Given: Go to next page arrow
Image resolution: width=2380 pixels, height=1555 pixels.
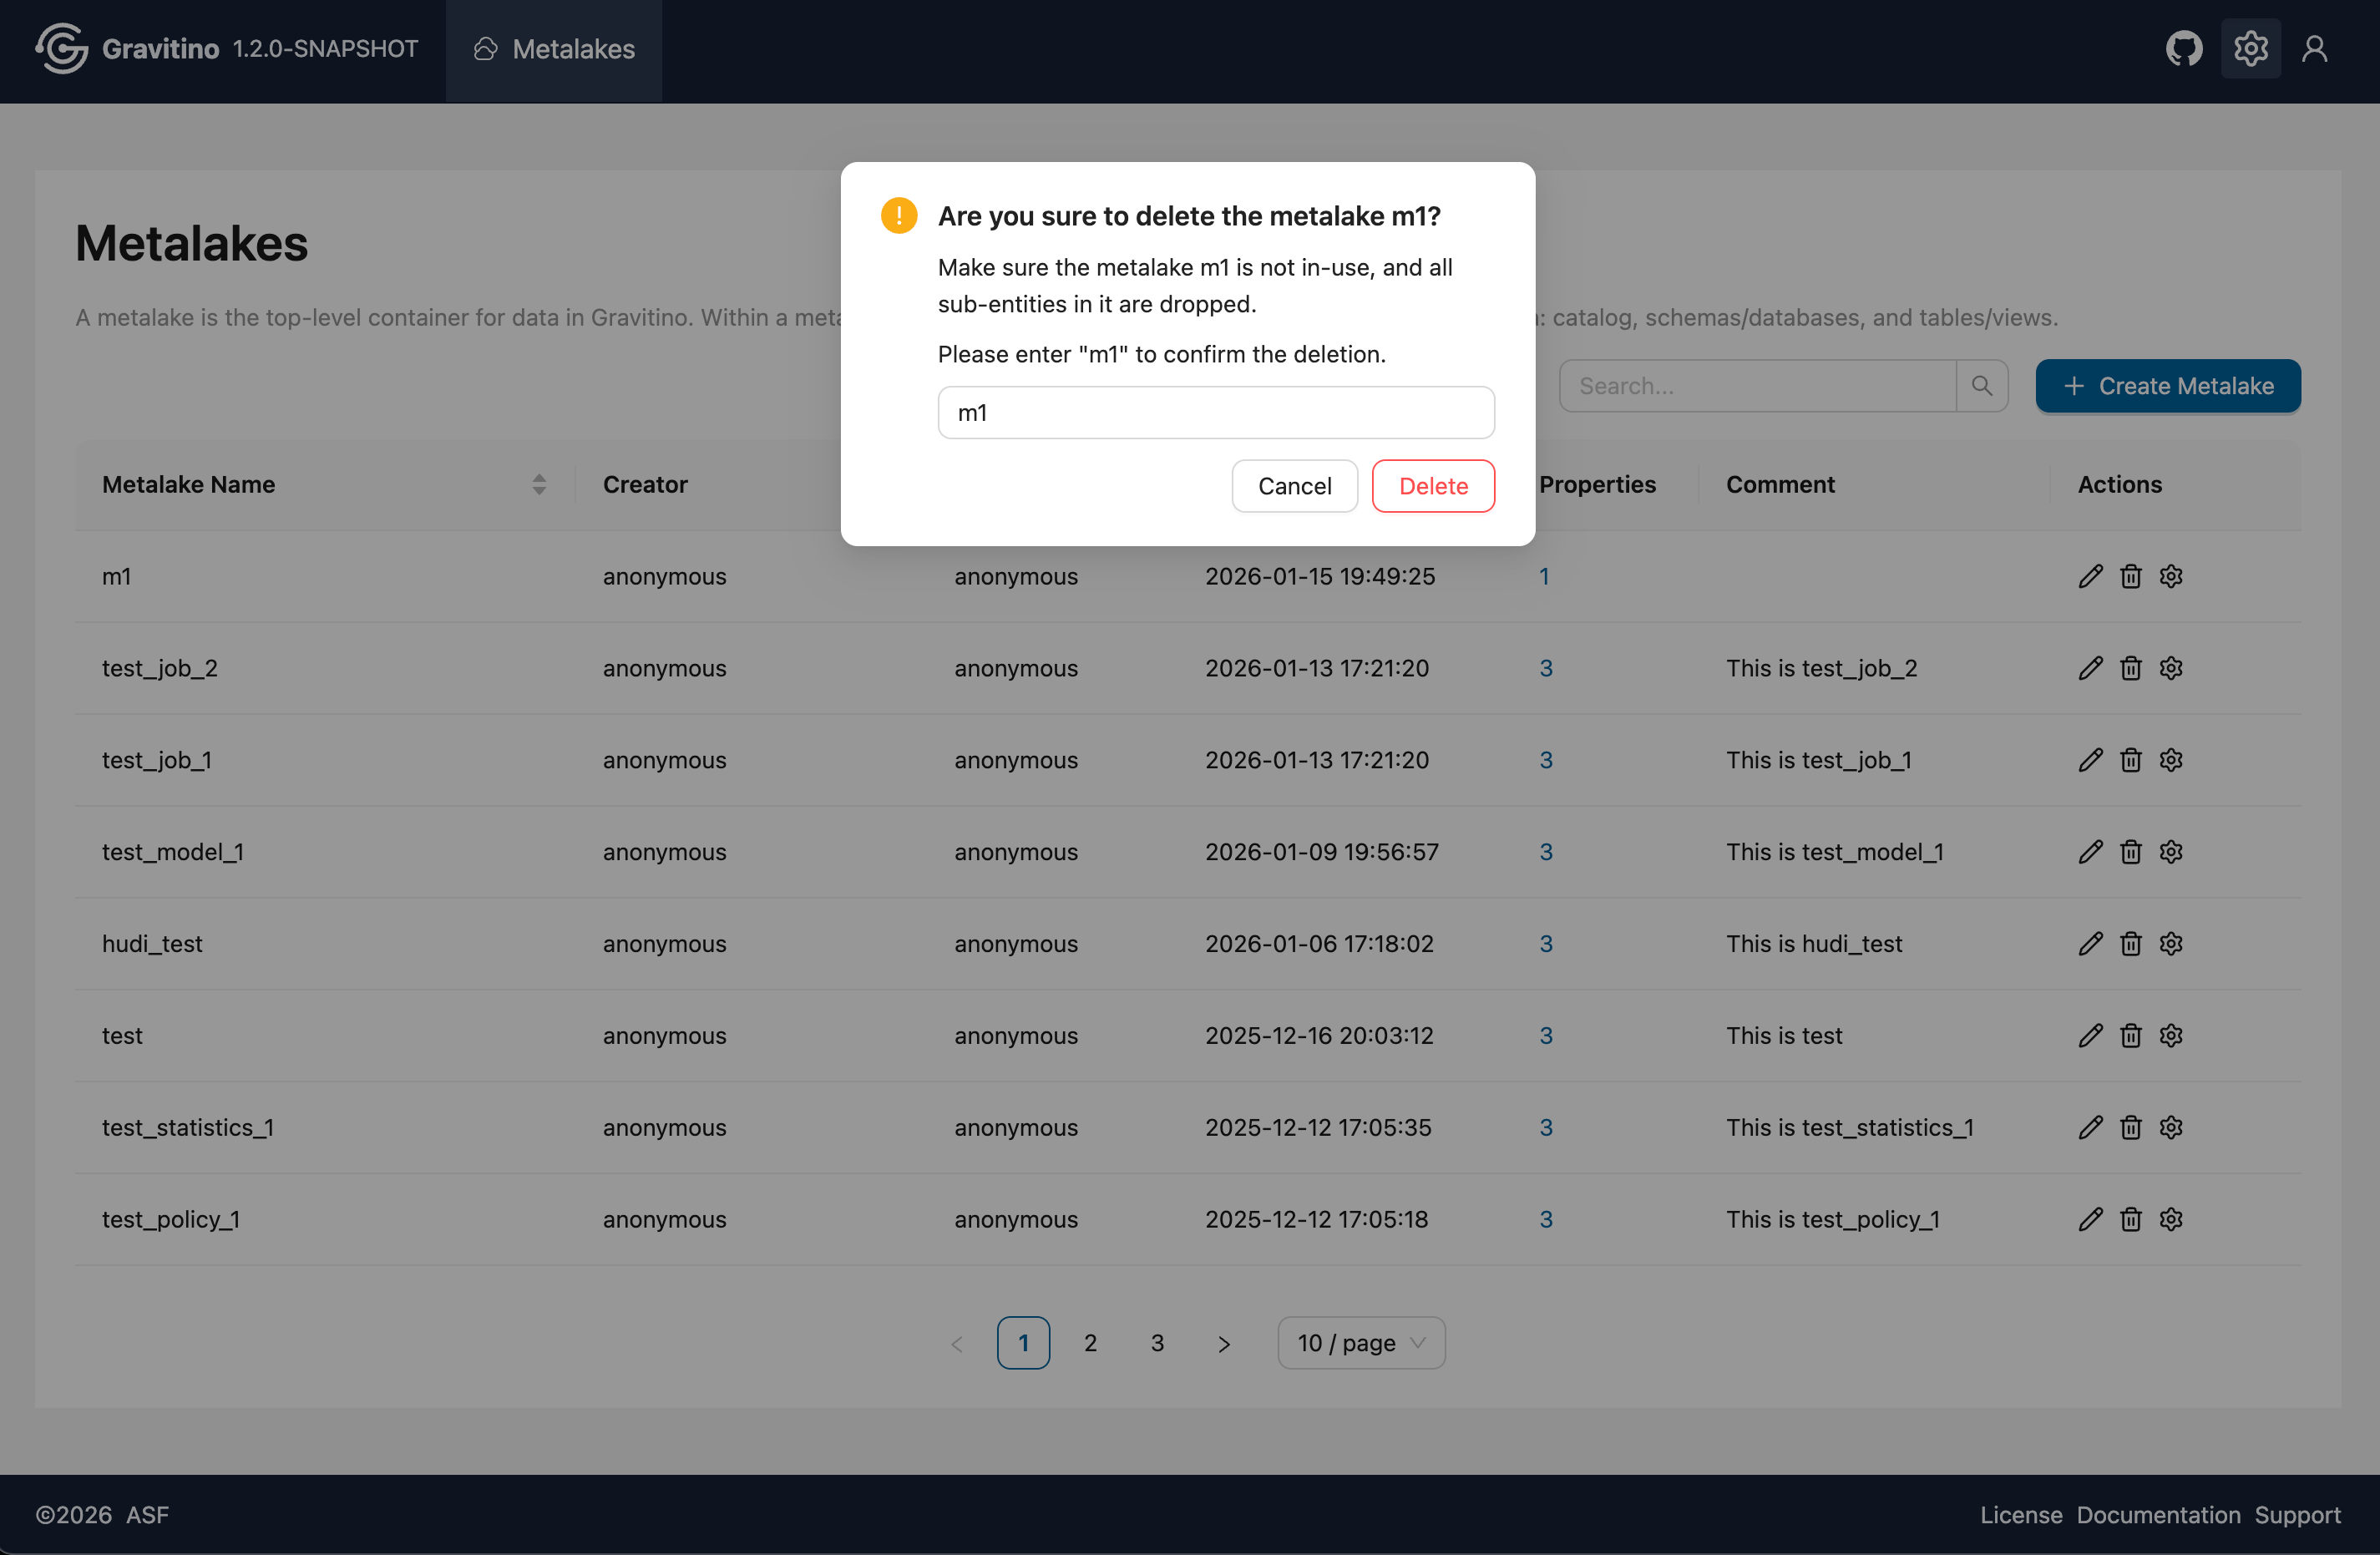Looking at the screenshot, I should pos(1223,1343).
